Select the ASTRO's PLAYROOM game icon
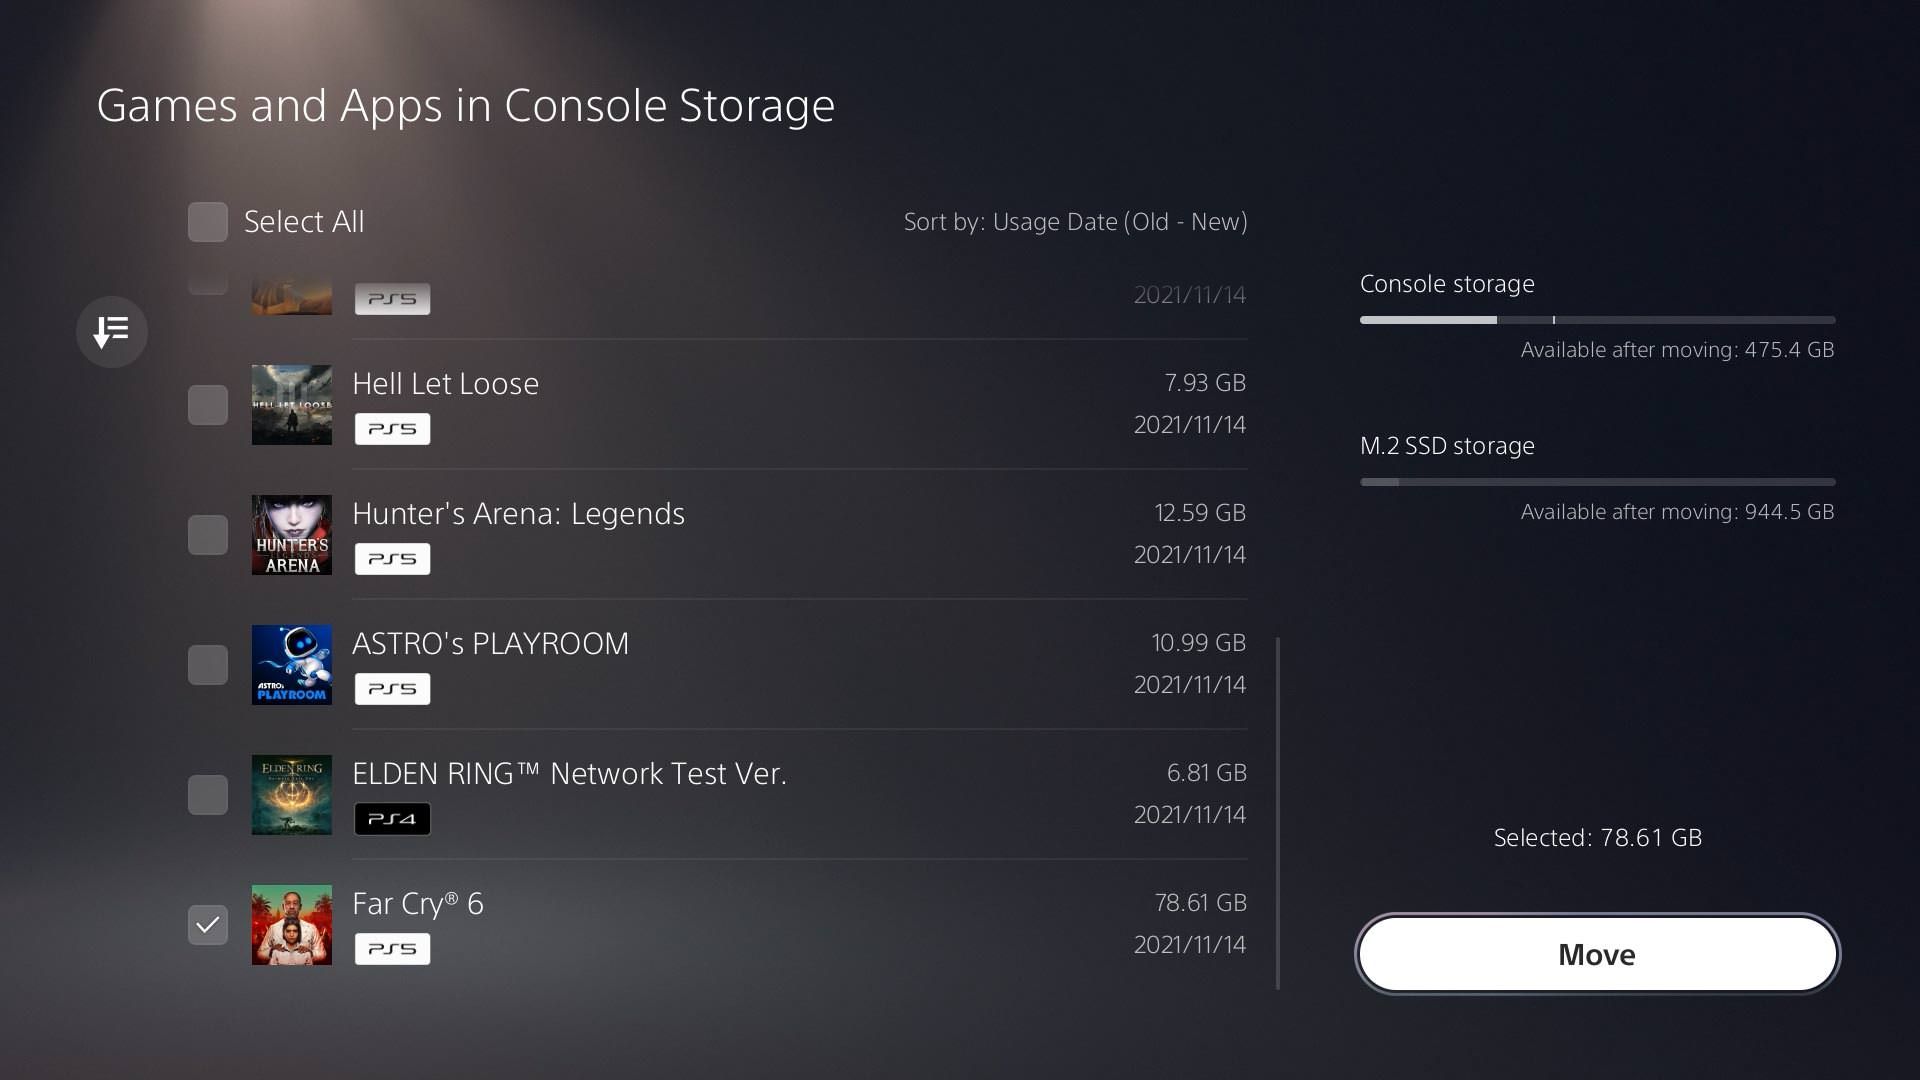This screenshot has height=1080, width=1920. click(291, 665)
